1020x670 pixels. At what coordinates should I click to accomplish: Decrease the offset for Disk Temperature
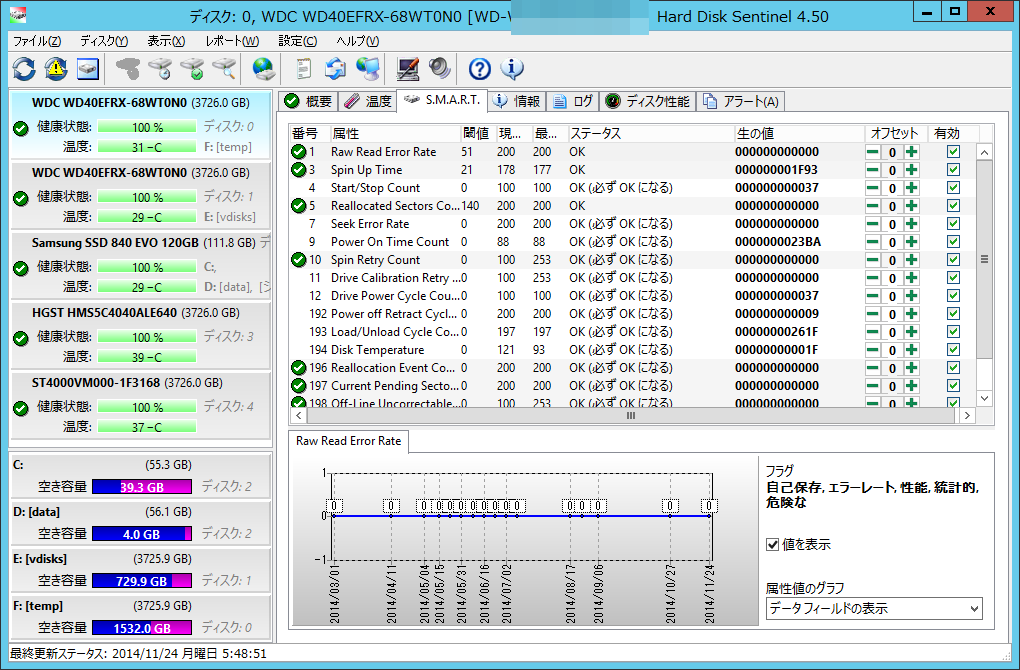click(872, 350)
